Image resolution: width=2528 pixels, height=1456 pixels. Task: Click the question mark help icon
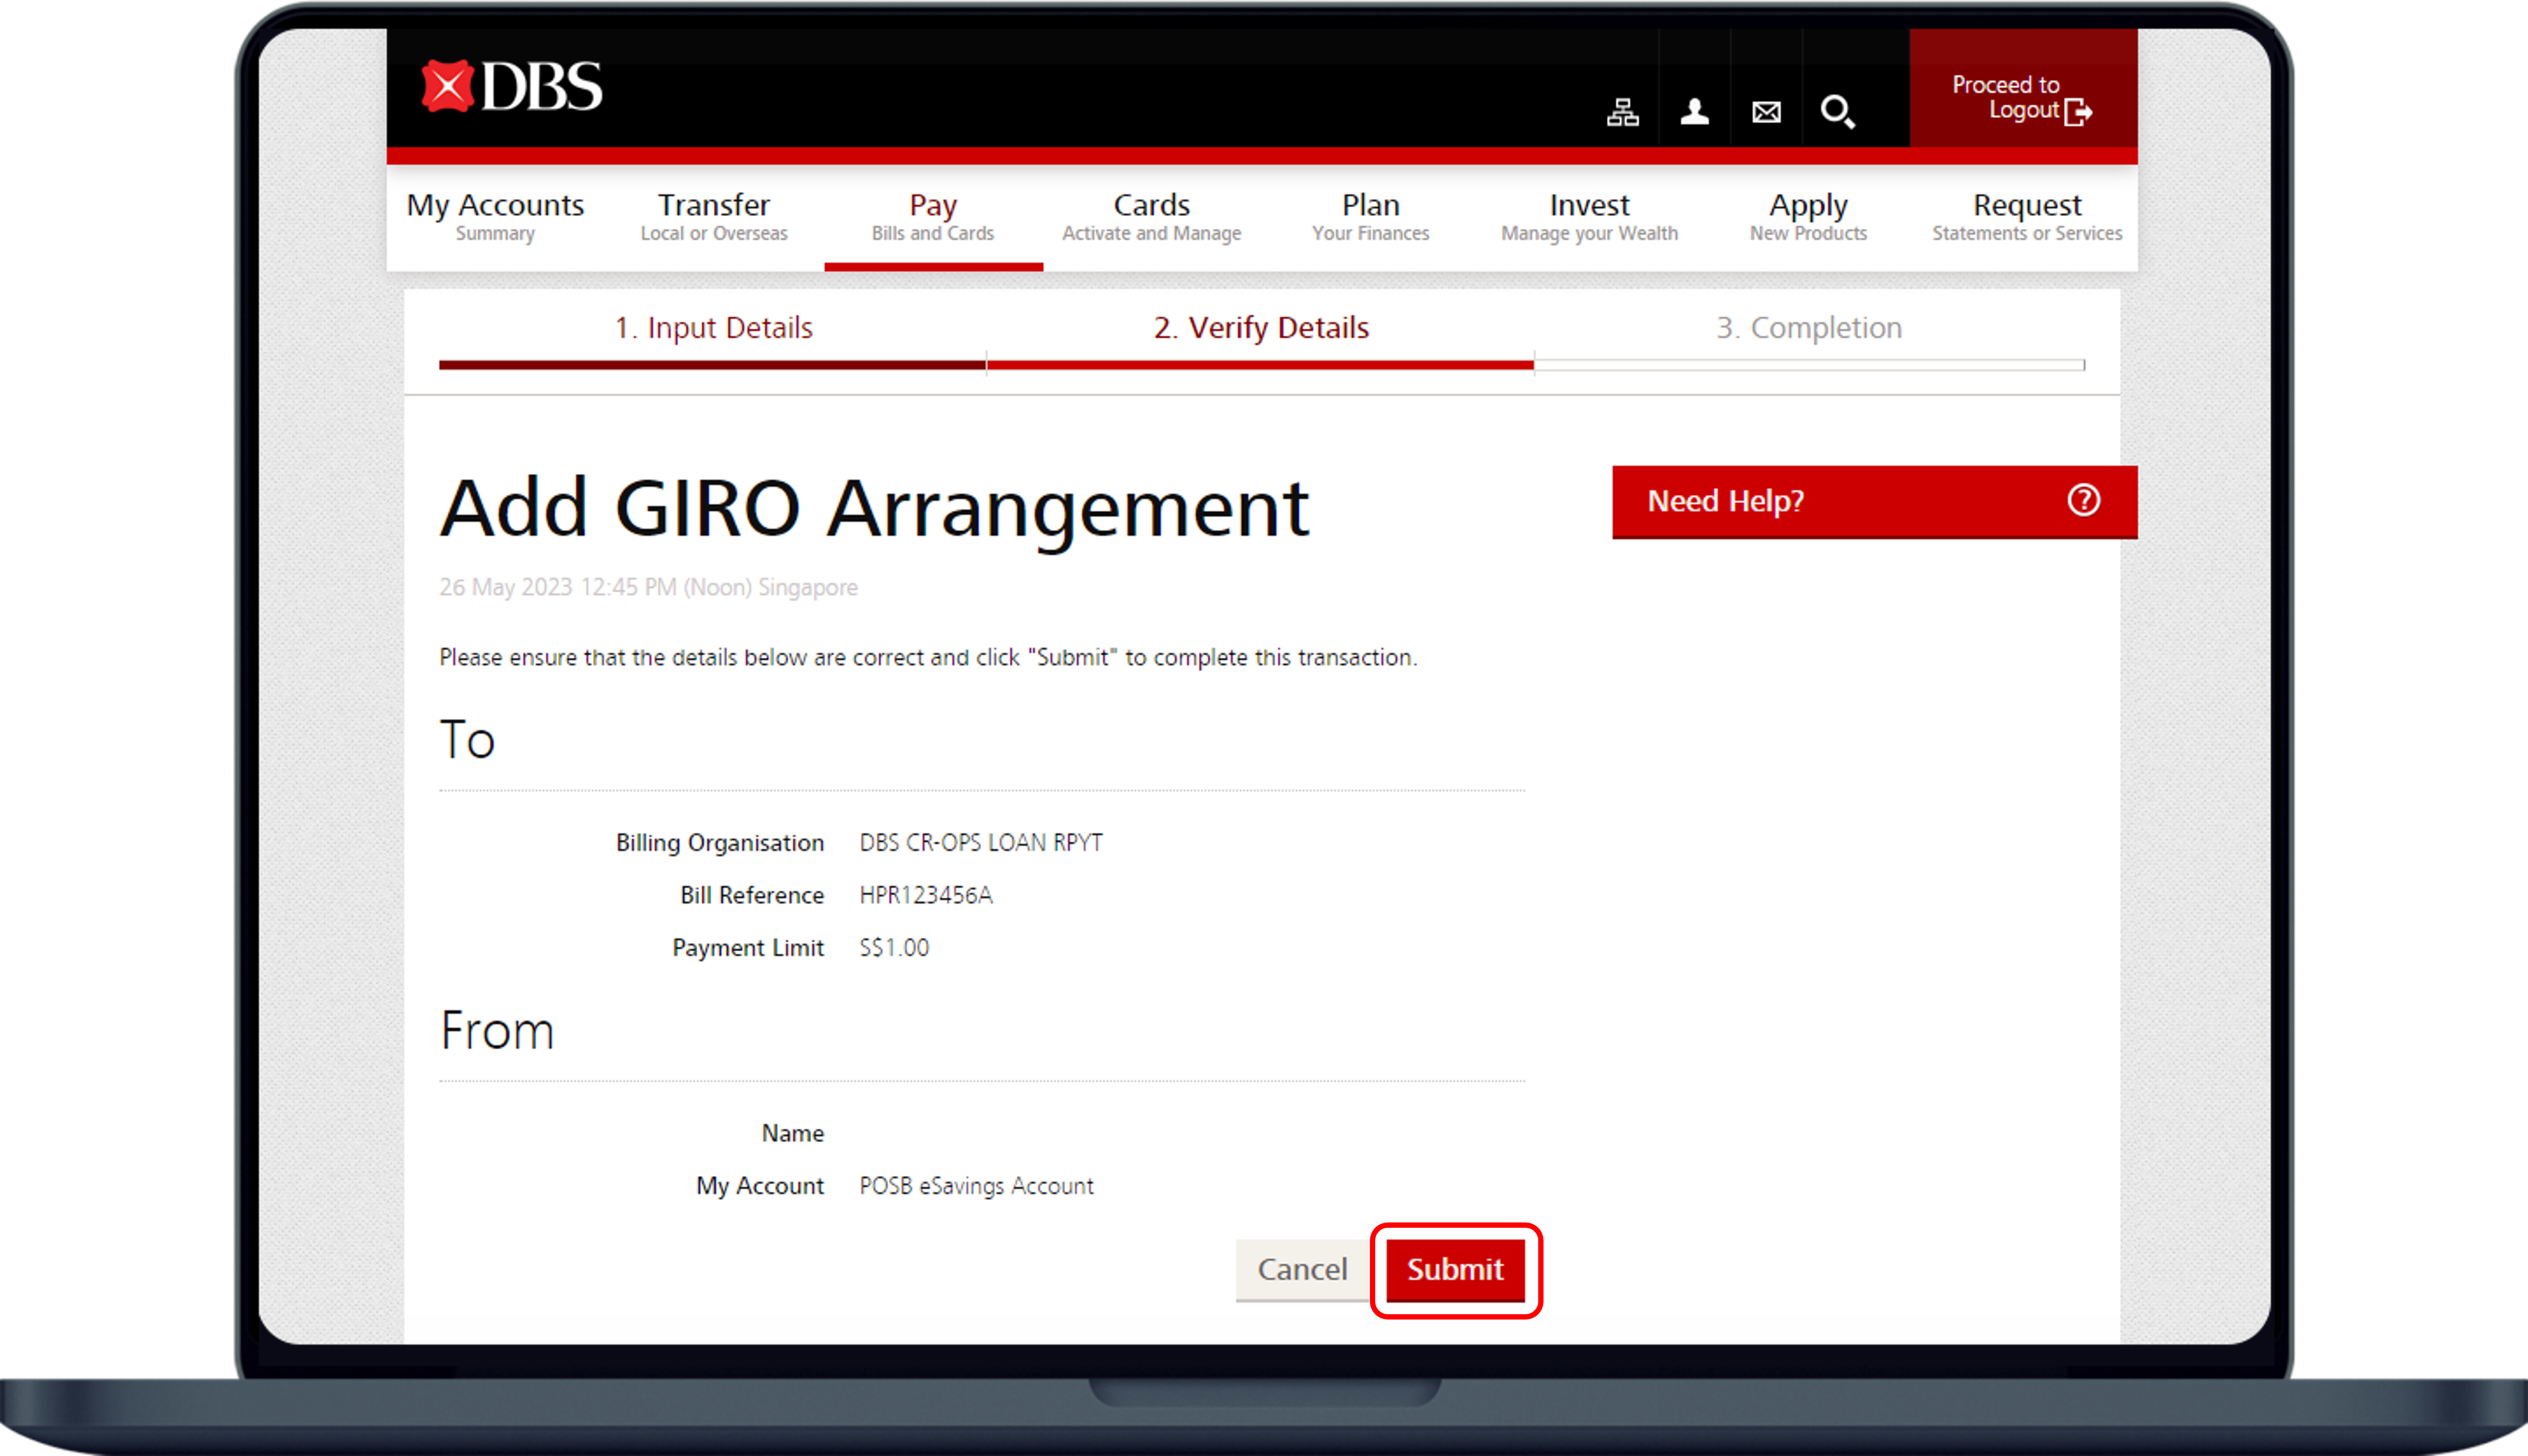click(2083, 500)
